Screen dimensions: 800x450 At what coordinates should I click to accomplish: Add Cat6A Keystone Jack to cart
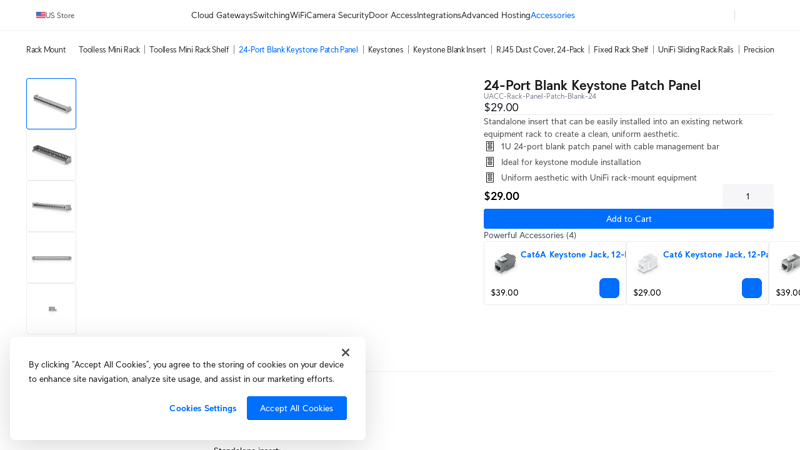pyautogui.click(x=609, y=288)
